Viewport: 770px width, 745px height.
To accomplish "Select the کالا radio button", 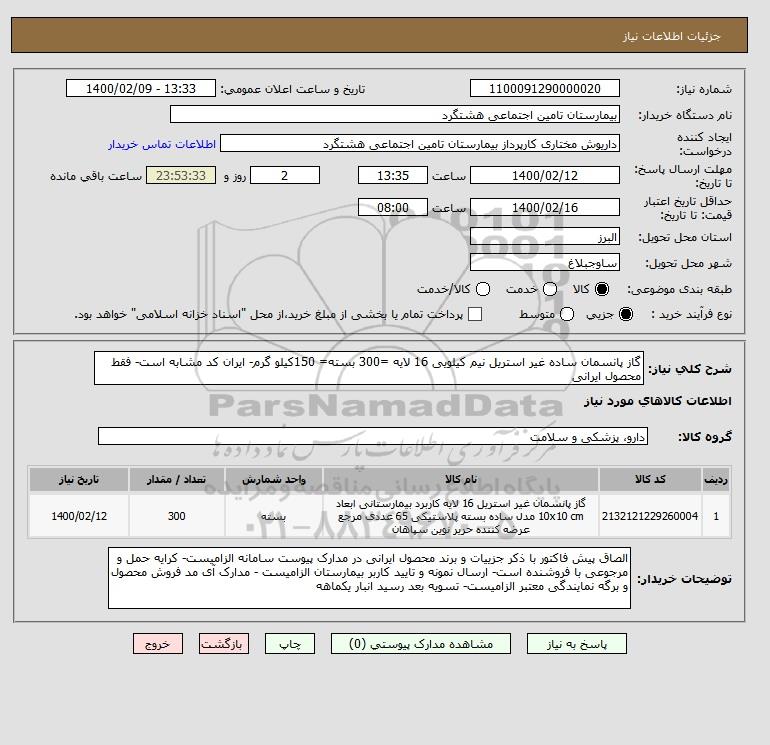I will pos(602,289).
